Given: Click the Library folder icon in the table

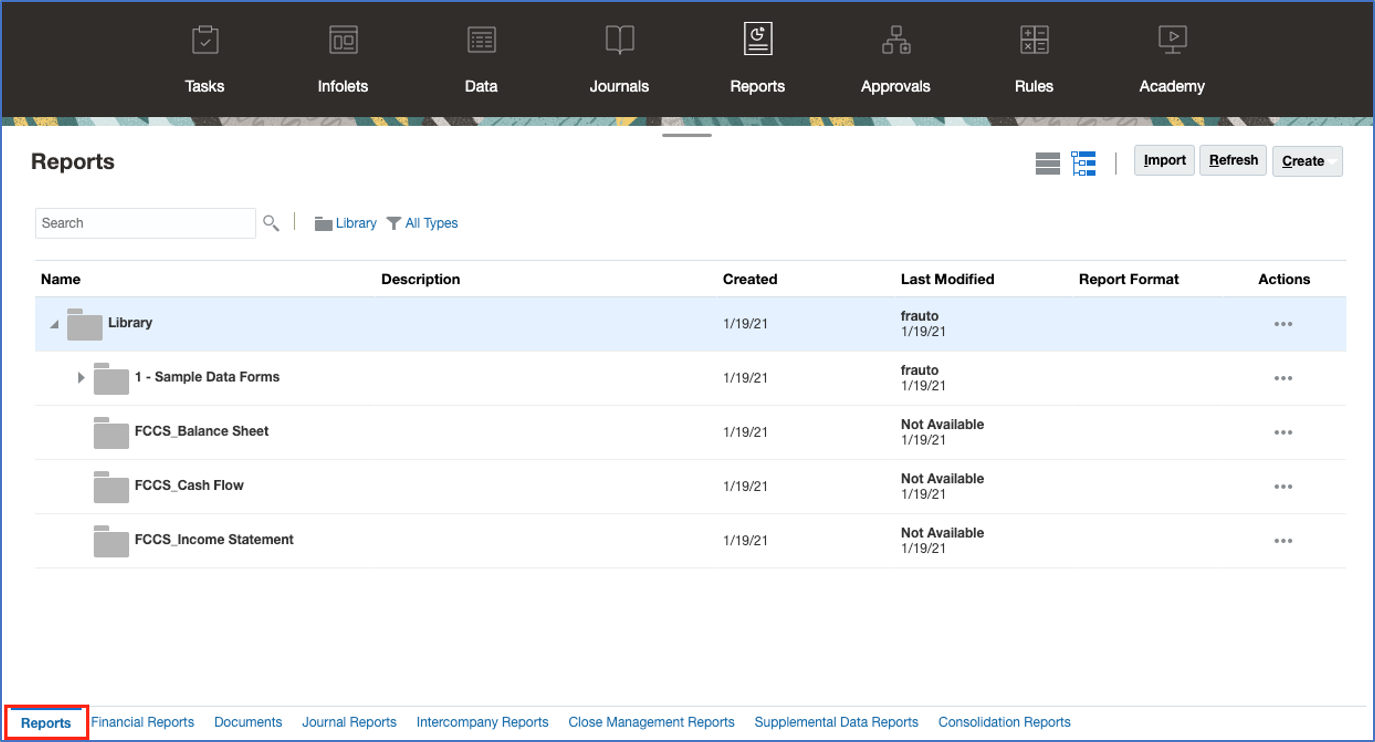Looking at the screenshot, I should pyautogui.click(x=85, y=324).
